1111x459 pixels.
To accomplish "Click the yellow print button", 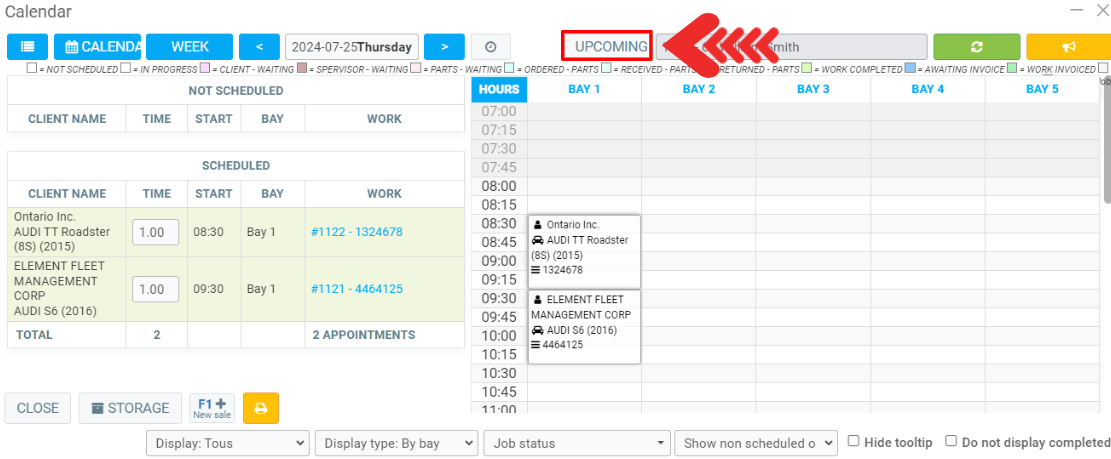I will 261,408.
